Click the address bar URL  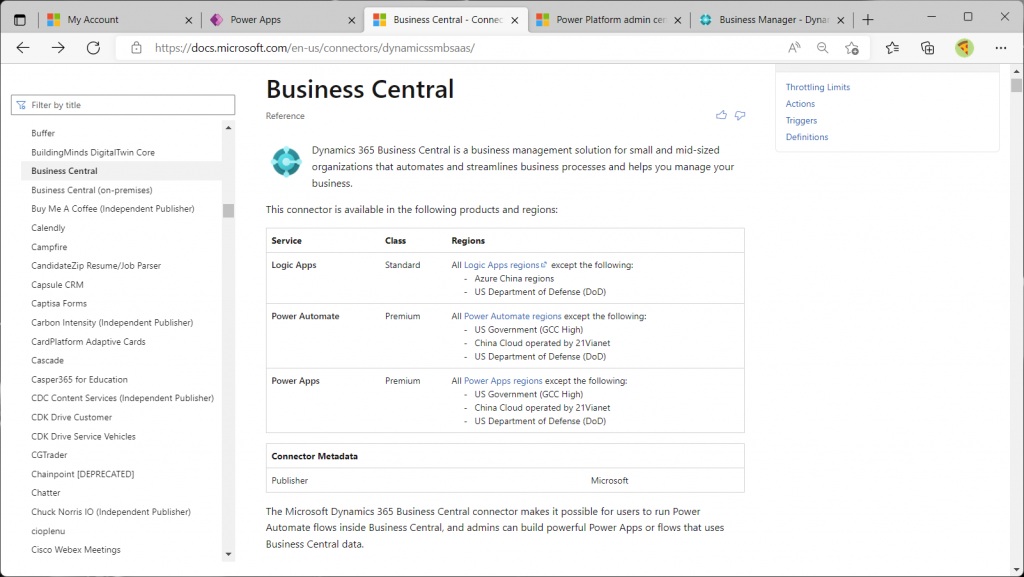[315, 48]
